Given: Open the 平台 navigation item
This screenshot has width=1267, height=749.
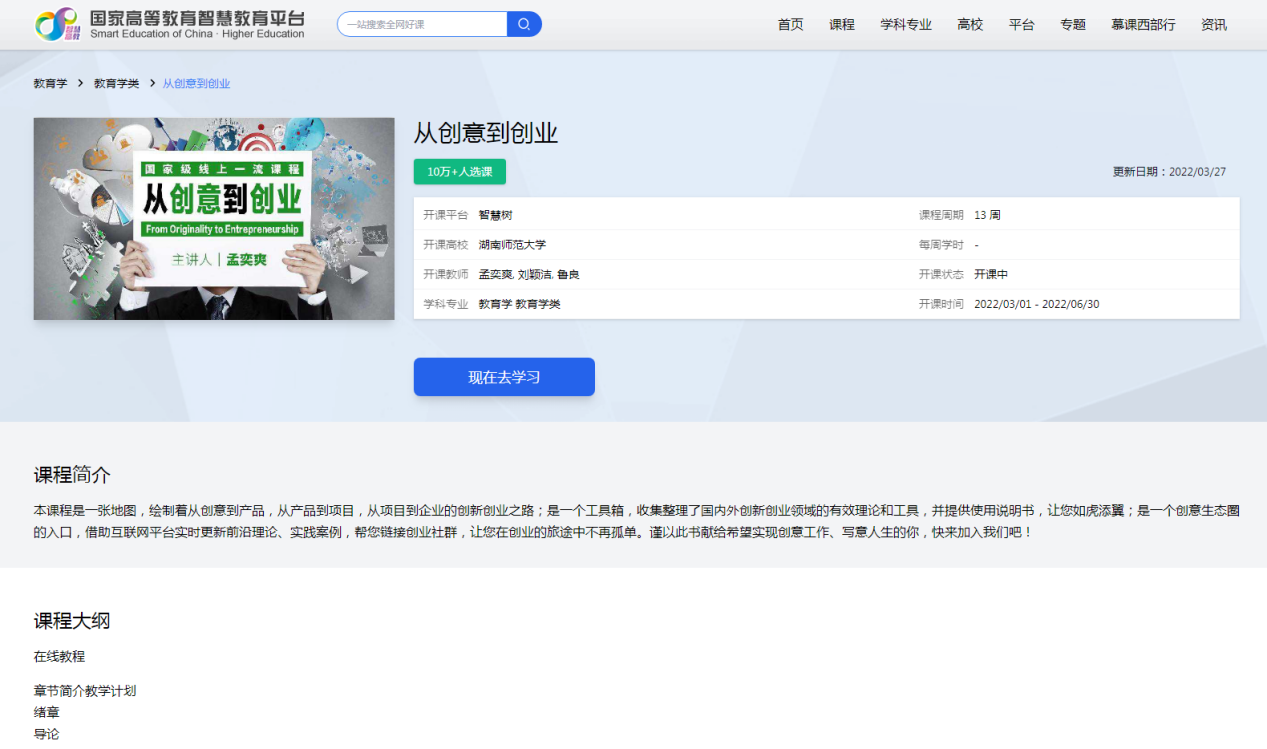Looking at the screenshot, I should pos(1022,25).
